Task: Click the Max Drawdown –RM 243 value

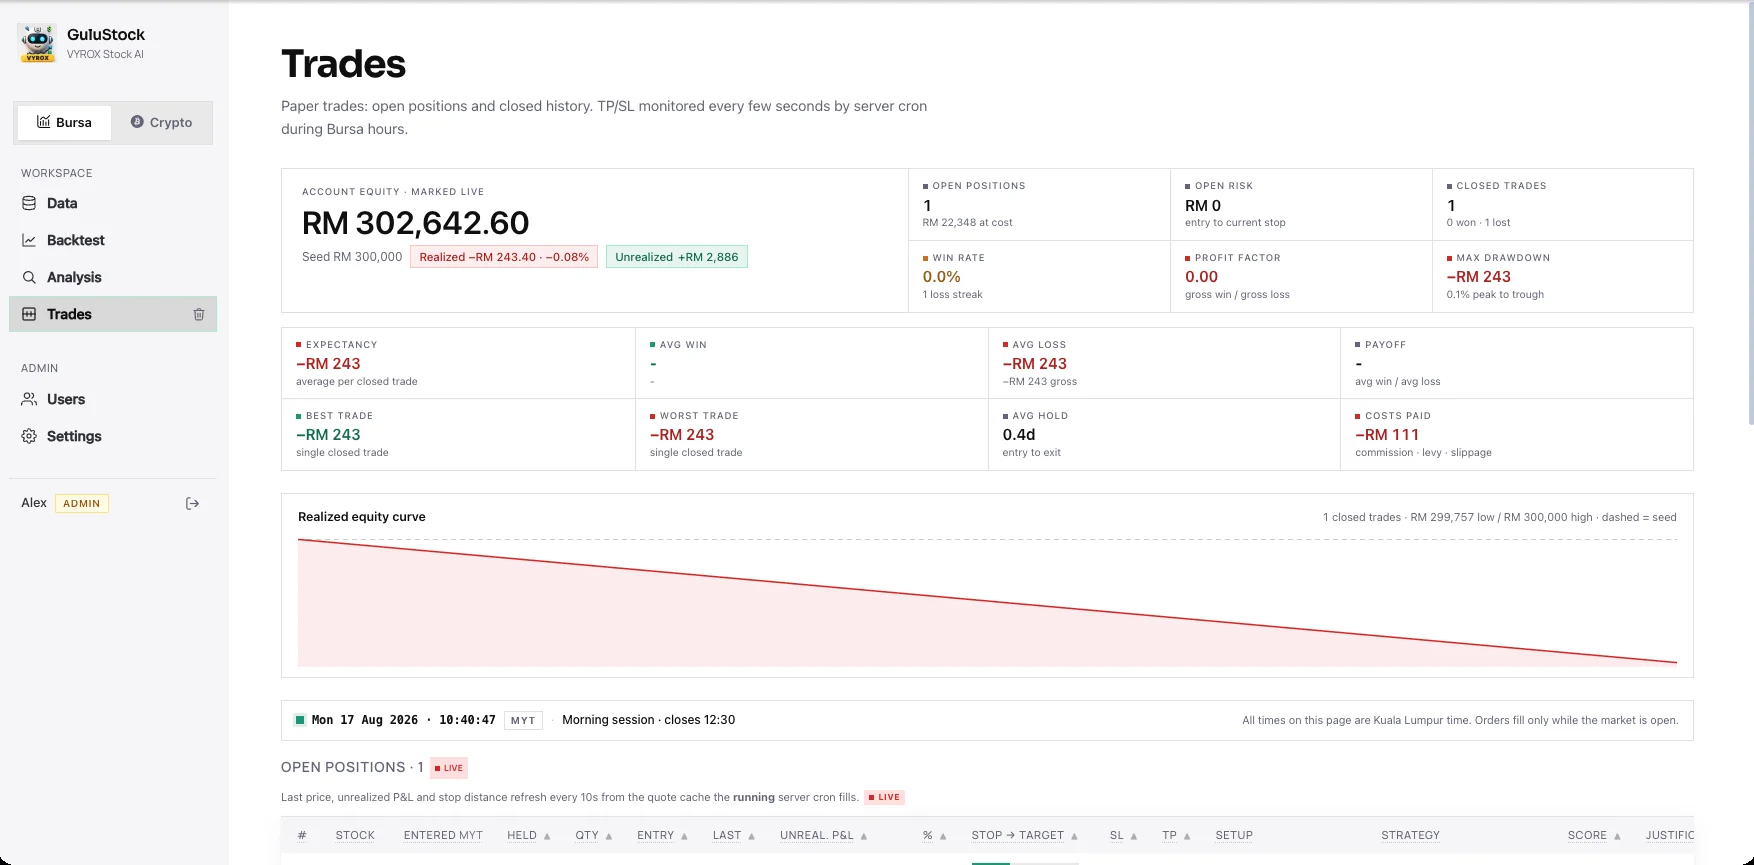Action: 1478,277
